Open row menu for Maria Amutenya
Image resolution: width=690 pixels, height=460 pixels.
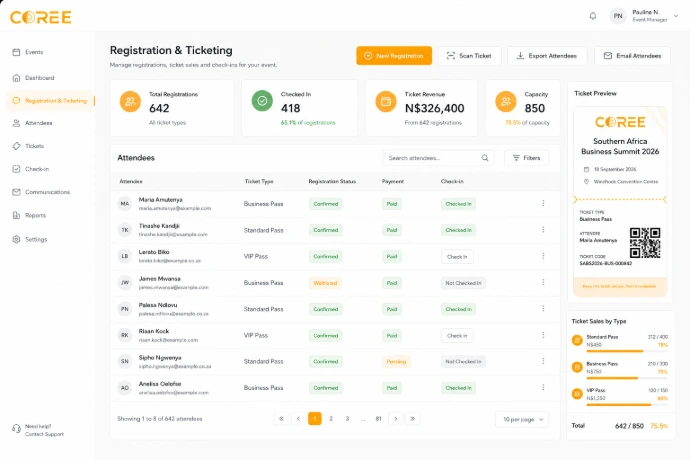point(543,203)
